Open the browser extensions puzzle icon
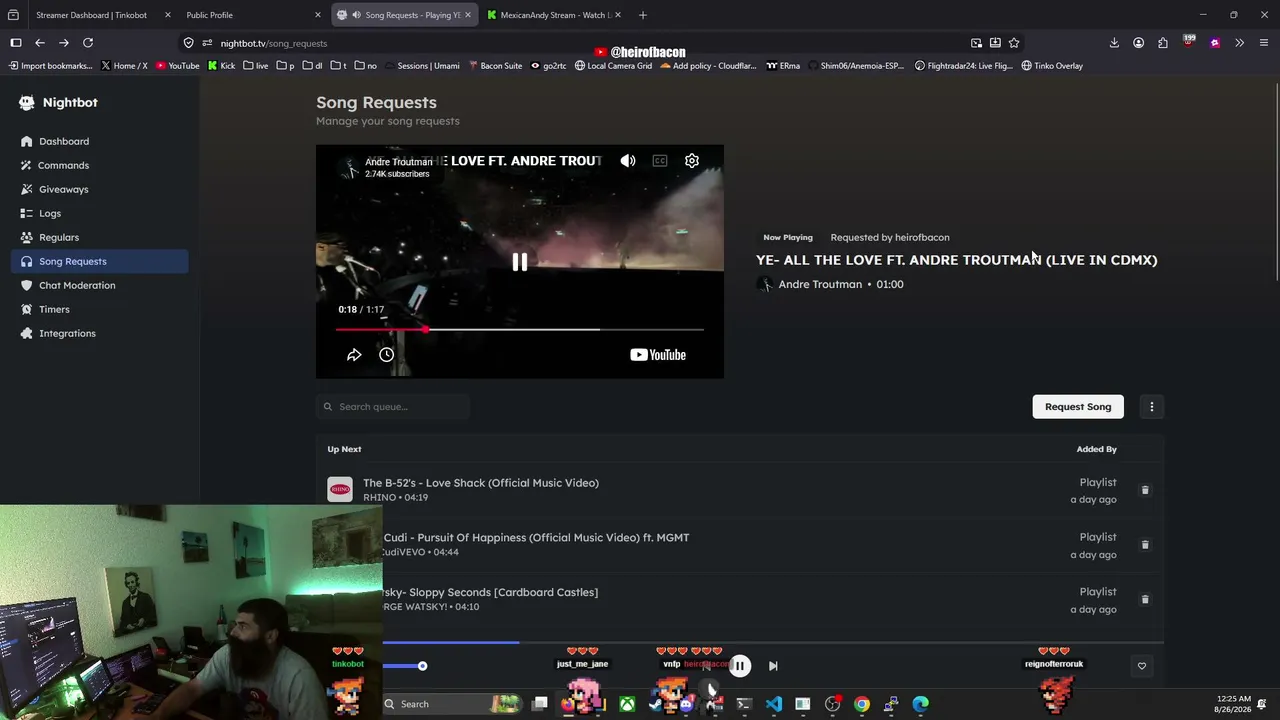Viewport: 1280px width, 720px height. tap(1163, 43)
